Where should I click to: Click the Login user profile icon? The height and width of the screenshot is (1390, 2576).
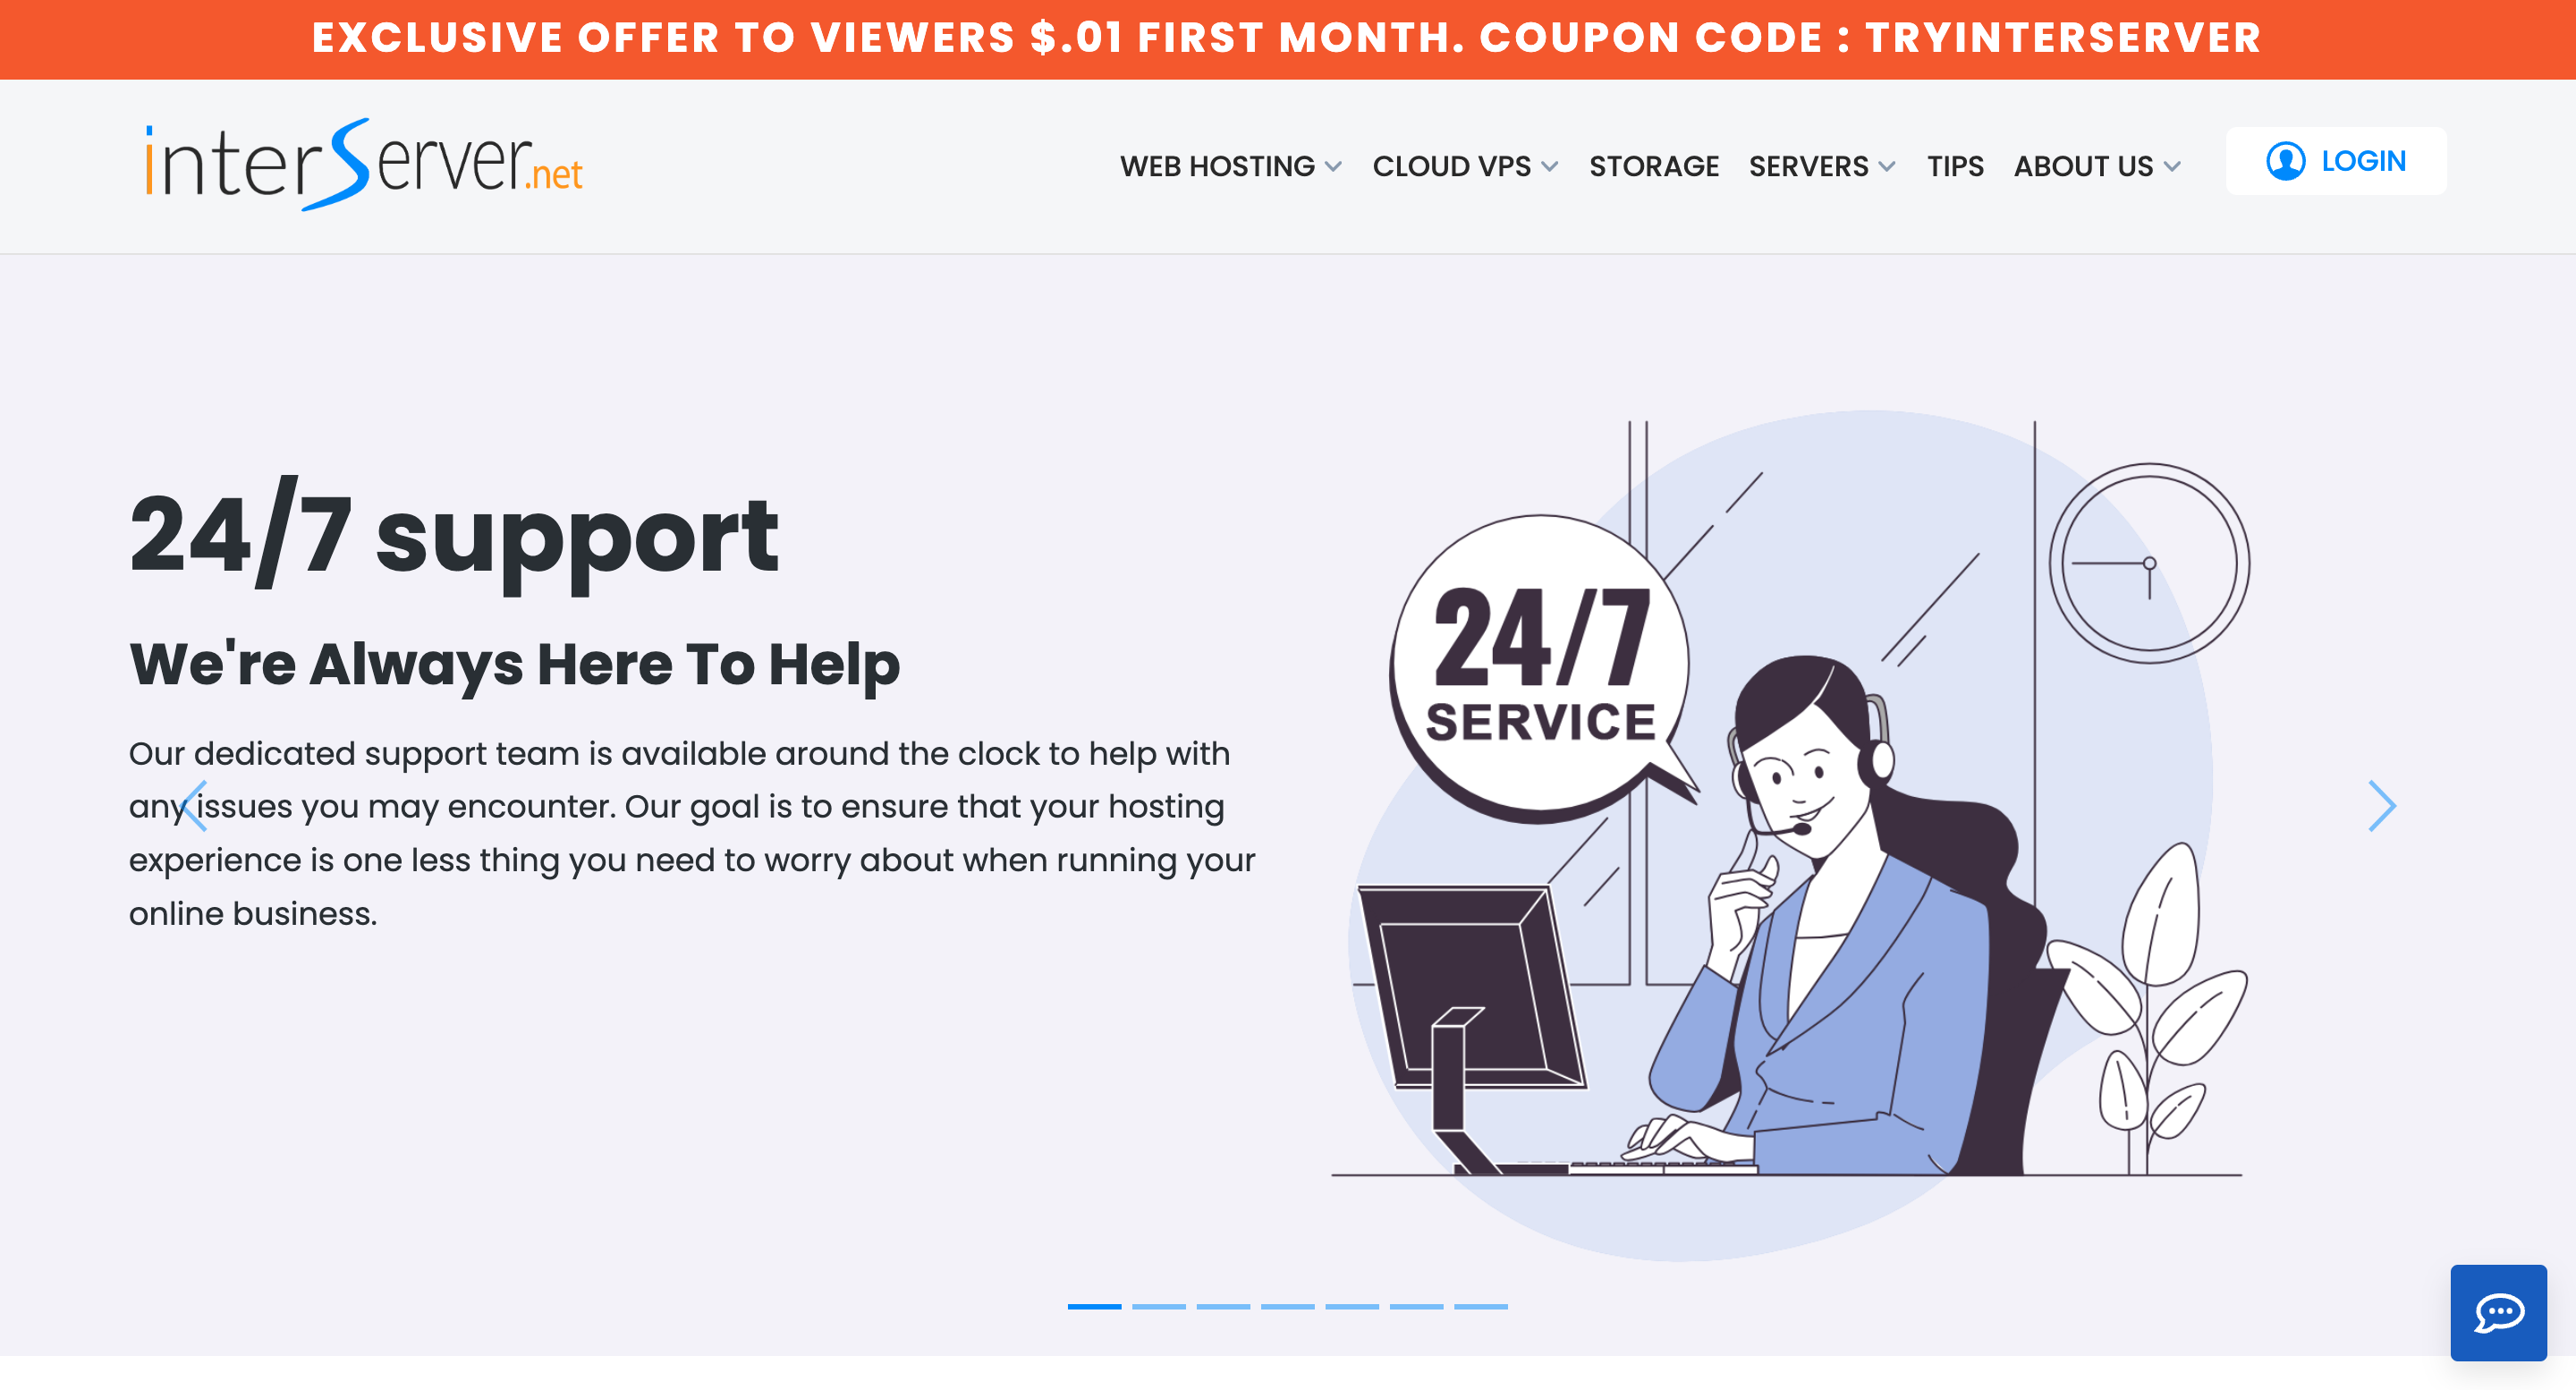[2287, 159]
